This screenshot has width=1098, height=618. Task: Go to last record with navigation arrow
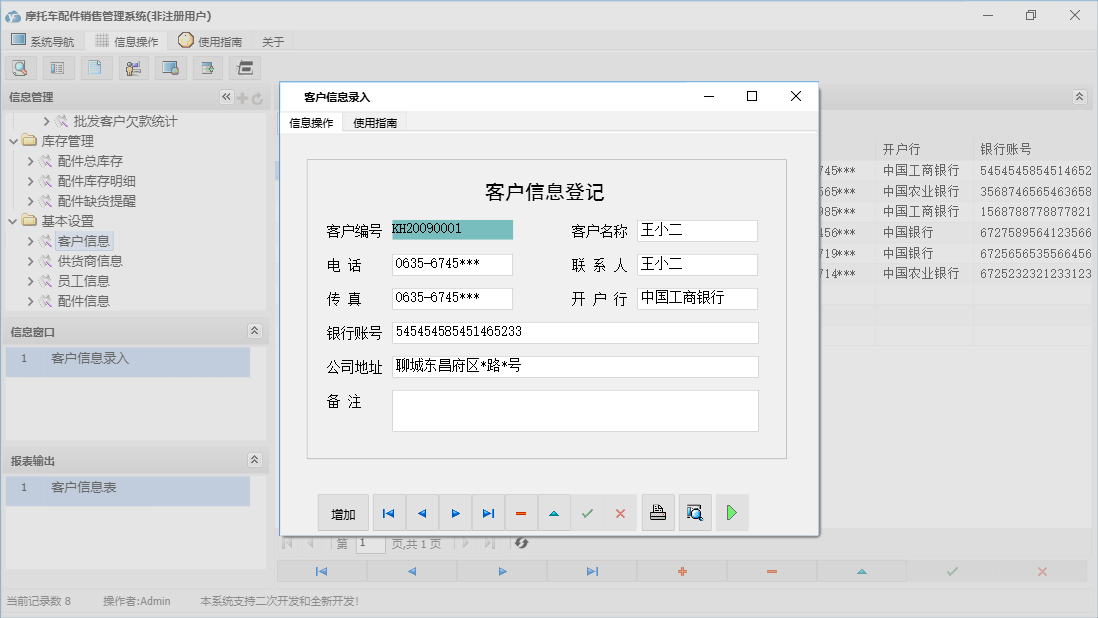[x=488, y=512]
